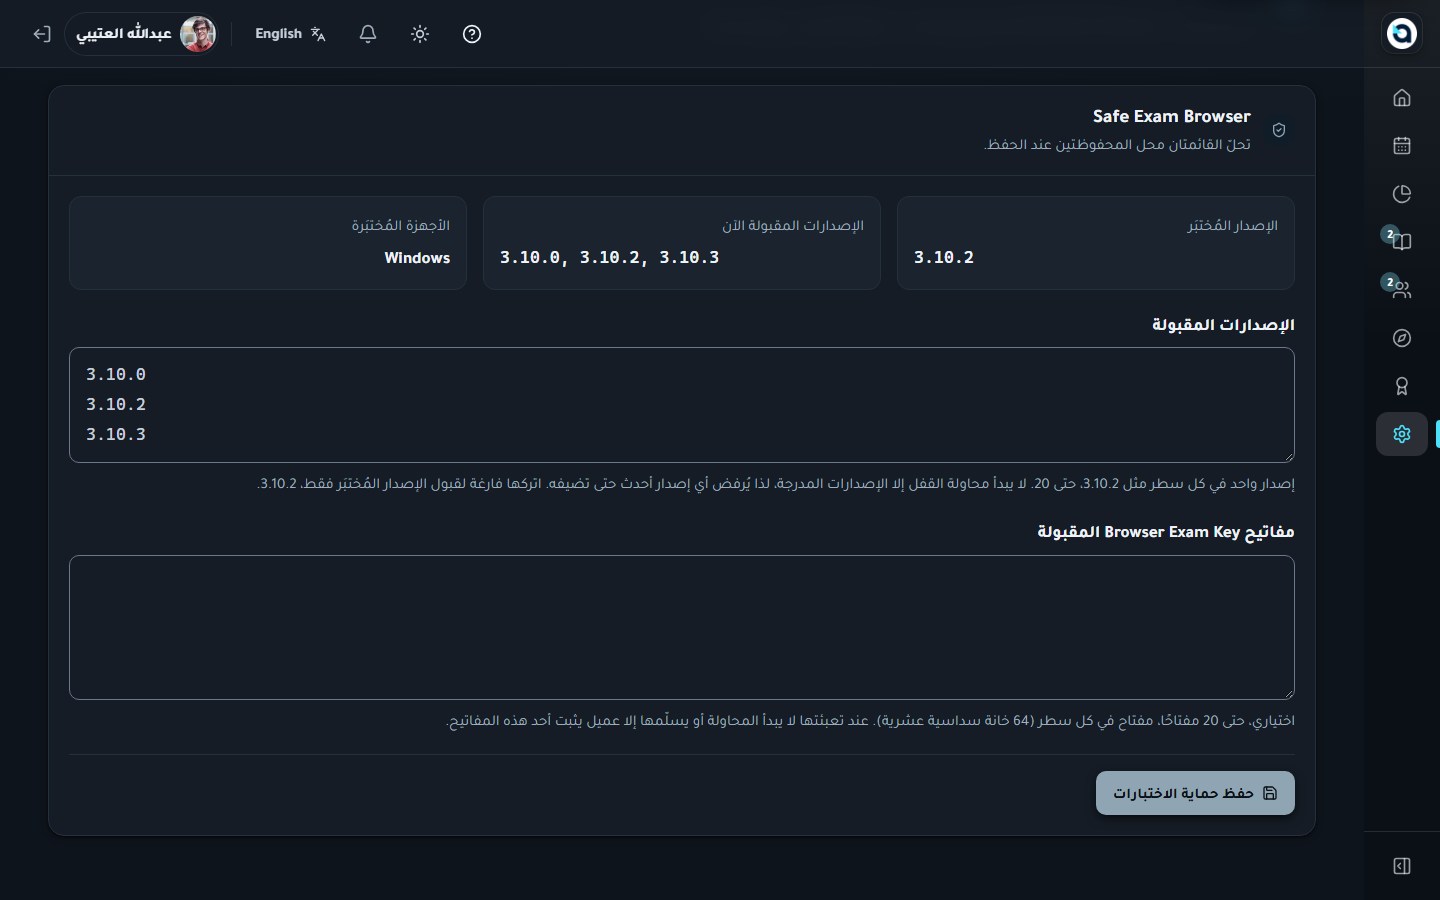Click the 3.10.0 line in the textarea
The width and height of the screenshot is (1440, 900).
tap(116, 374)
